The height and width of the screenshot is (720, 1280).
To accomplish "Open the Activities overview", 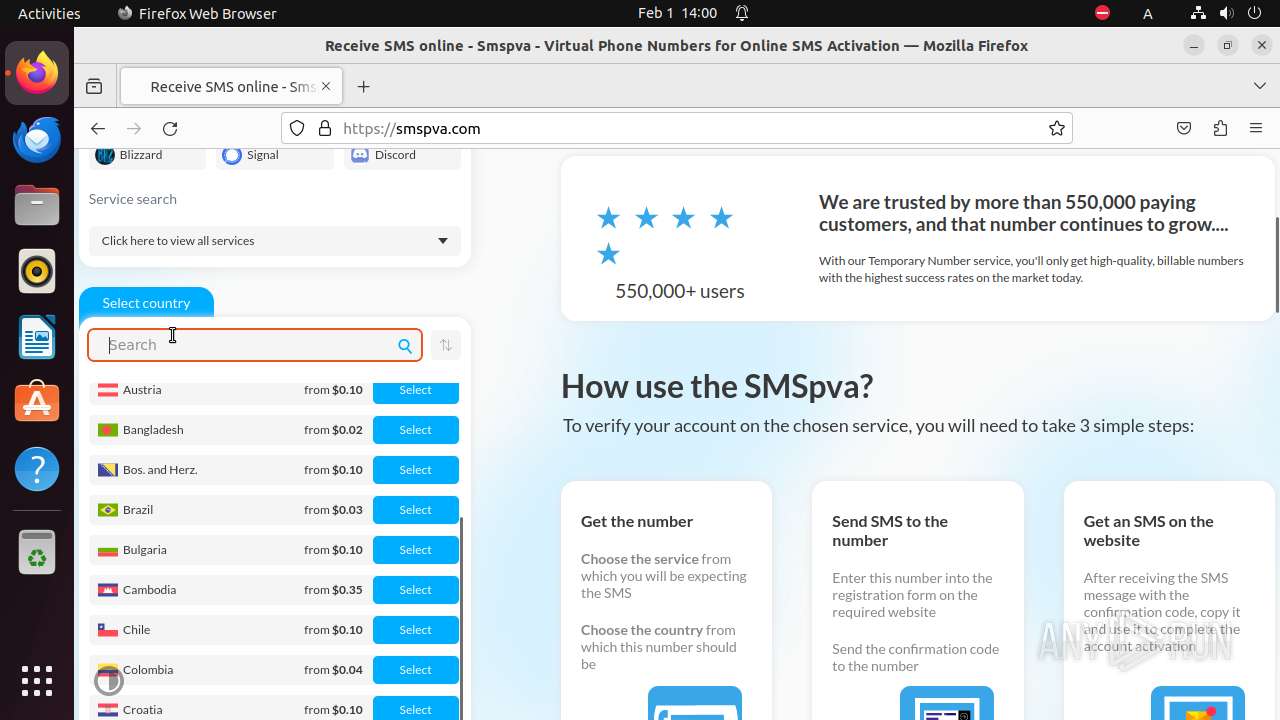I will 49,13.
